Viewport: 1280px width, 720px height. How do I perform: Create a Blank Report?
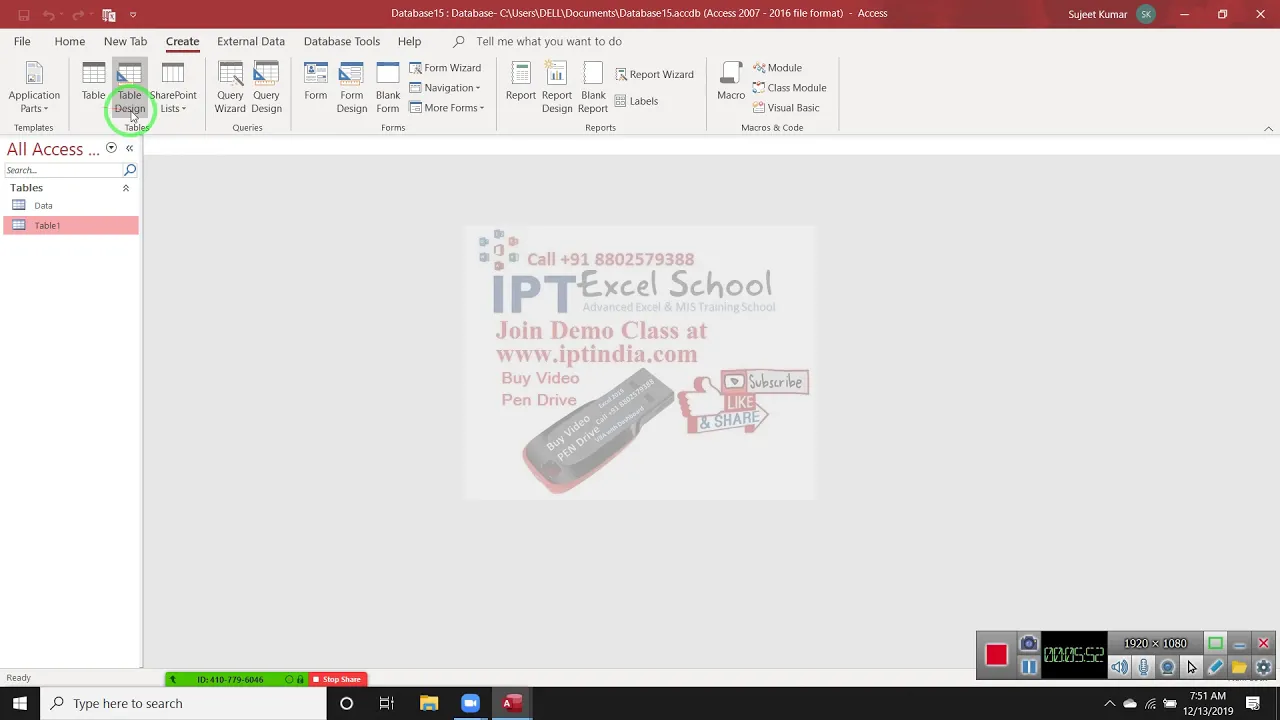pyautogui.click(x=593, y=88)
